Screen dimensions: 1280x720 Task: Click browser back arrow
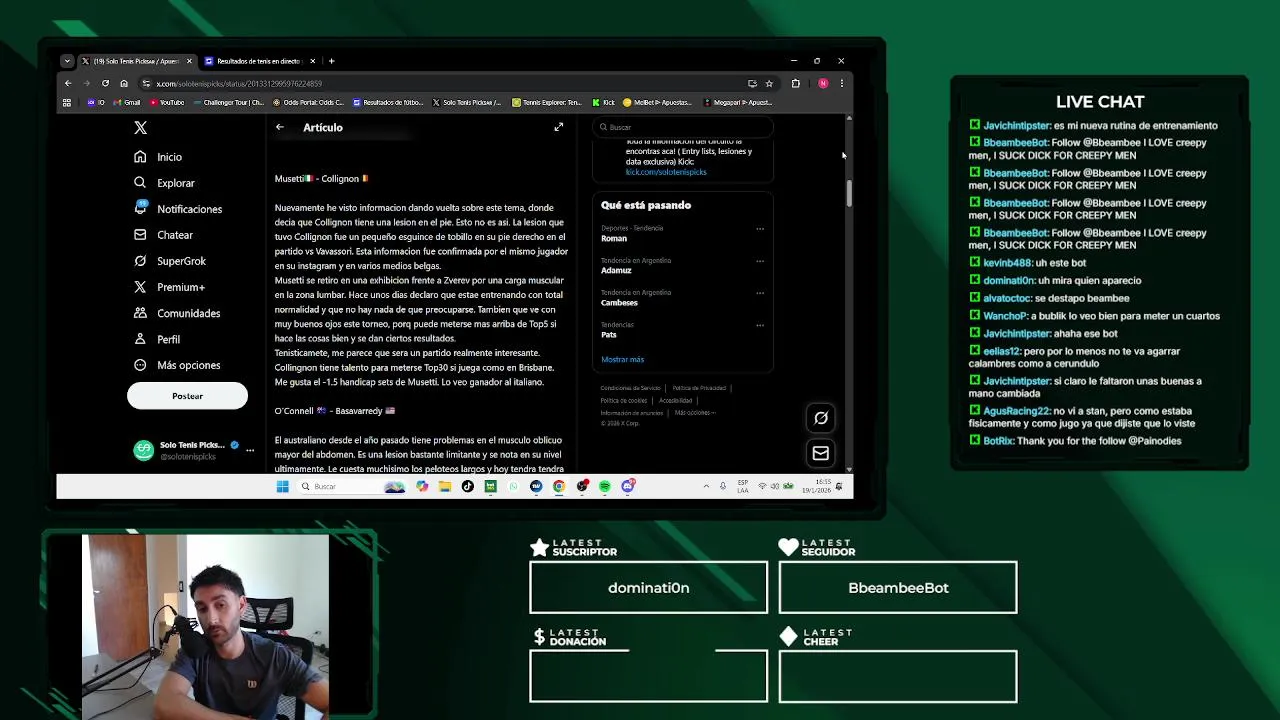pyautogui.click(x=68, y=84)
